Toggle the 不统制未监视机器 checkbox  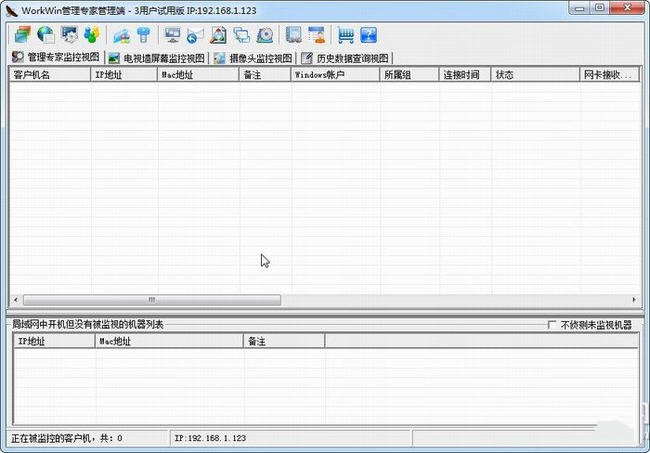(552, 325)
